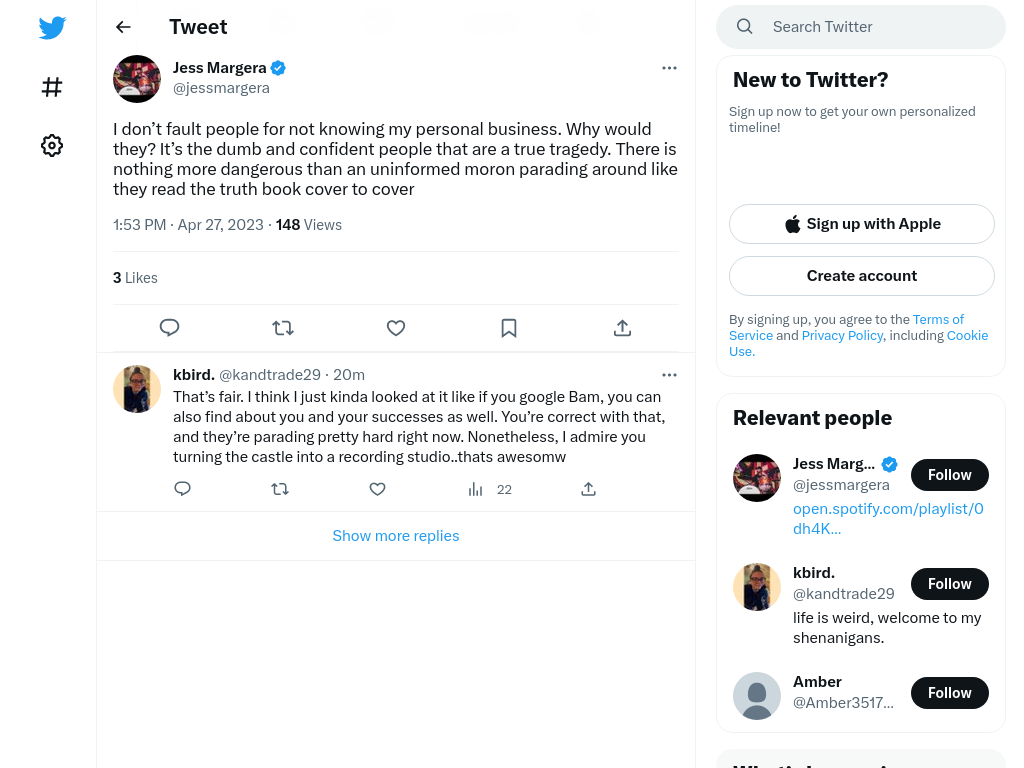The height and width of the screenshot is (768, 1024).
Task: Show more replies
Action: pyautogui.click(x=396, y=536)
